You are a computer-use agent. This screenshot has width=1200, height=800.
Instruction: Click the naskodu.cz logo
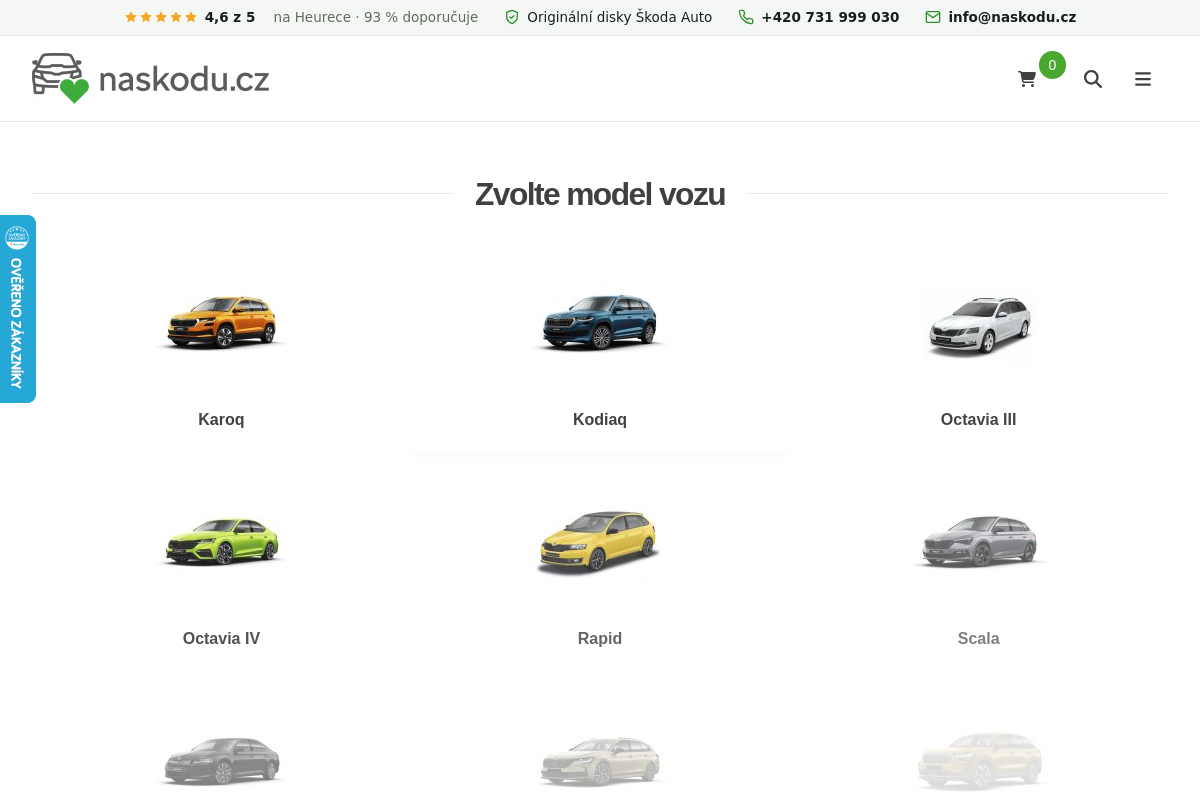[150, 78]
